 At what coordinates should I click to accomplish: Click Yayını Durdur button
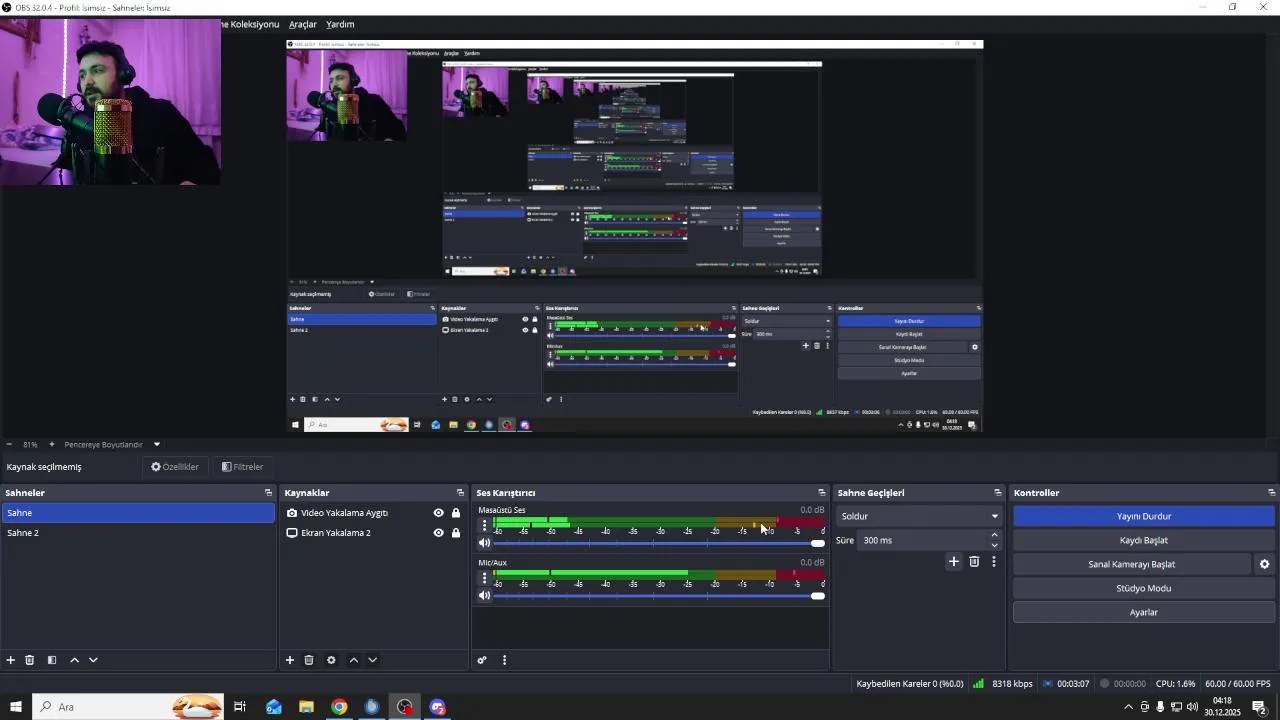(x=1144, y=516)
